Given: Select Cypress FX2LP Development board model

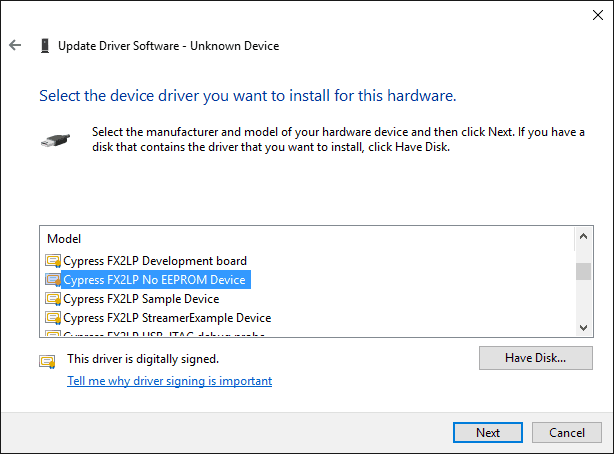Looking at the screenshot, I should click(155, 261).
